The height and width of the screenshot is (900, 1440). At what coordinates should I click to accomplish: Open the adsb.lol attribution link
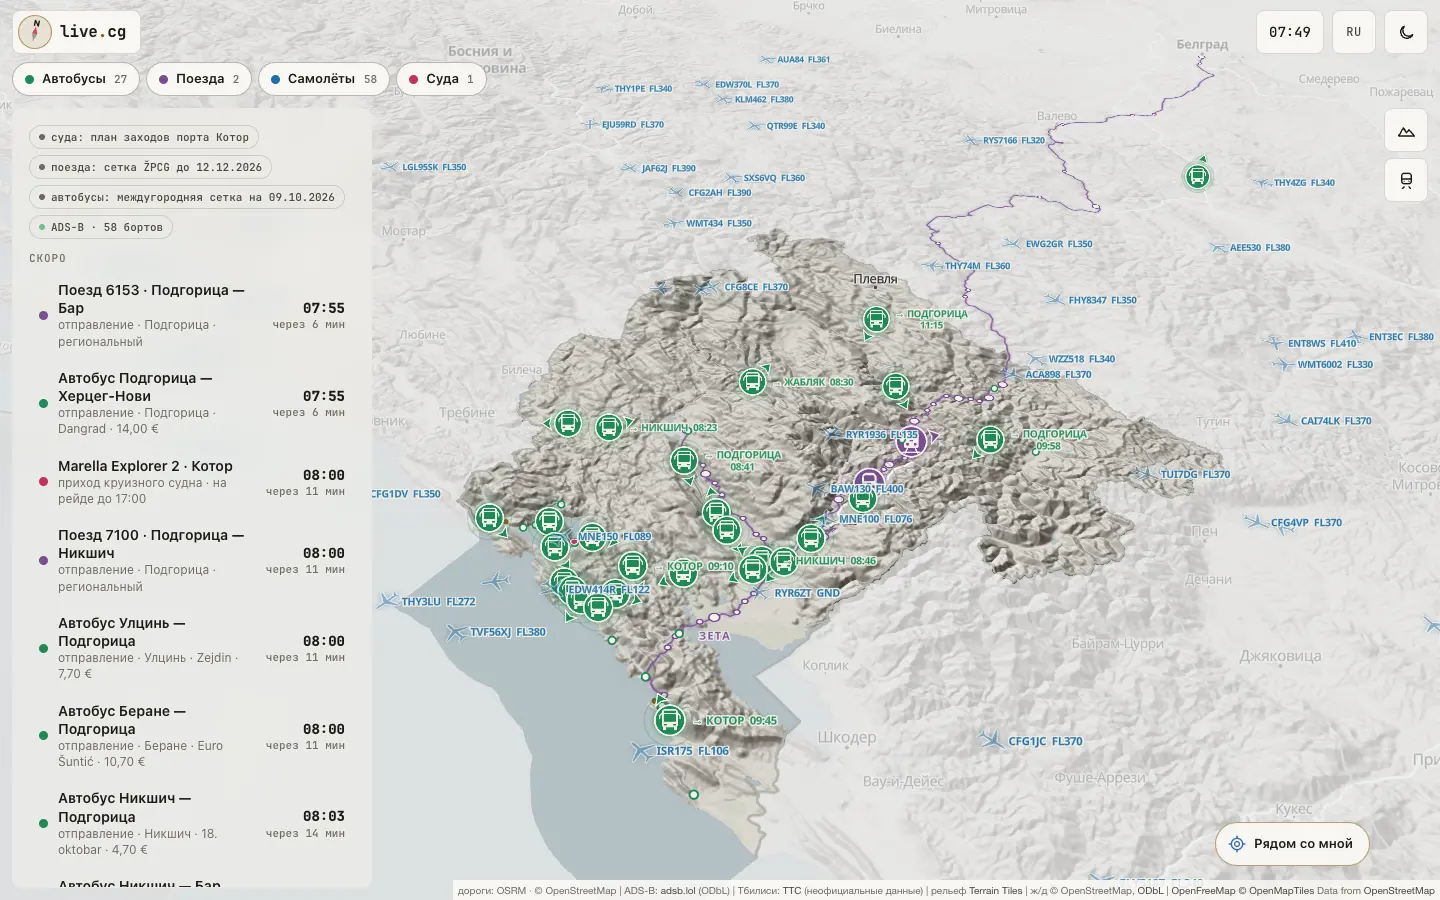click(677, 891)
